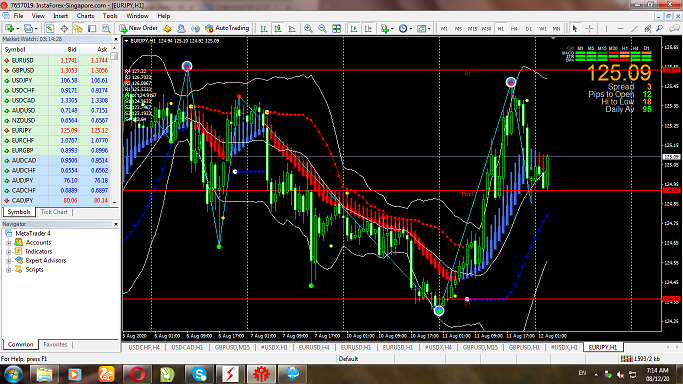The height and width of the screenshot is (384, 683).
Task: Open the Charts menu
Action: (85, 16)
